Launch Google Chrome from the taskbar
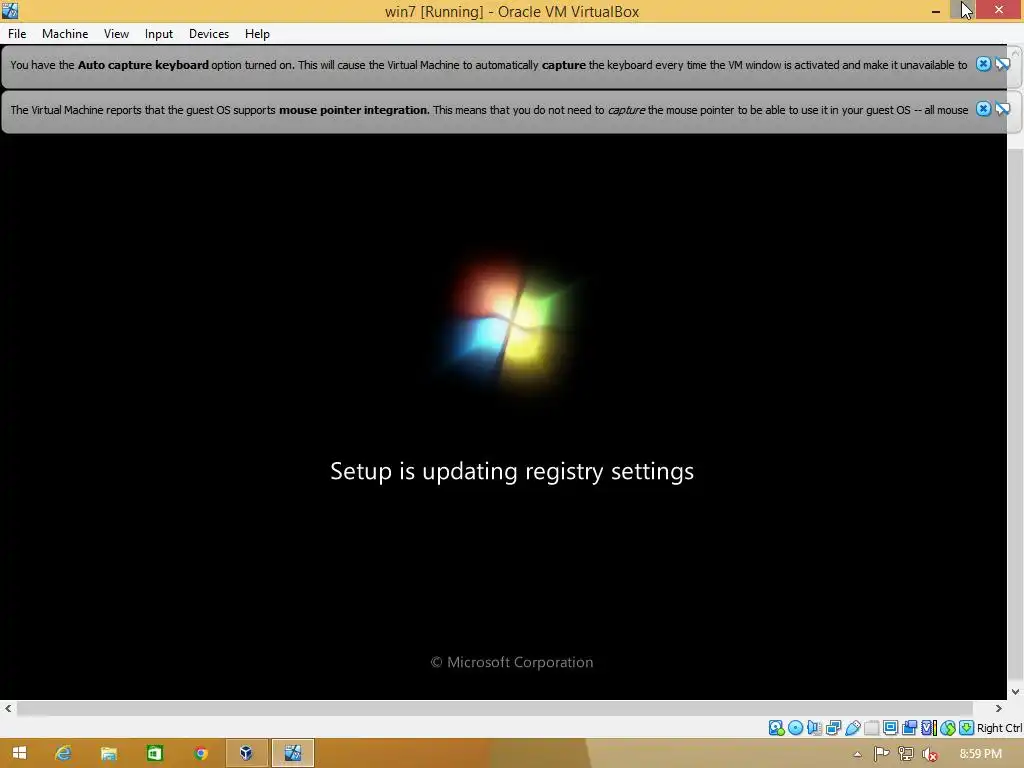Image resolution: width=1024 pixels, height=768 pixels. (200, 753)
